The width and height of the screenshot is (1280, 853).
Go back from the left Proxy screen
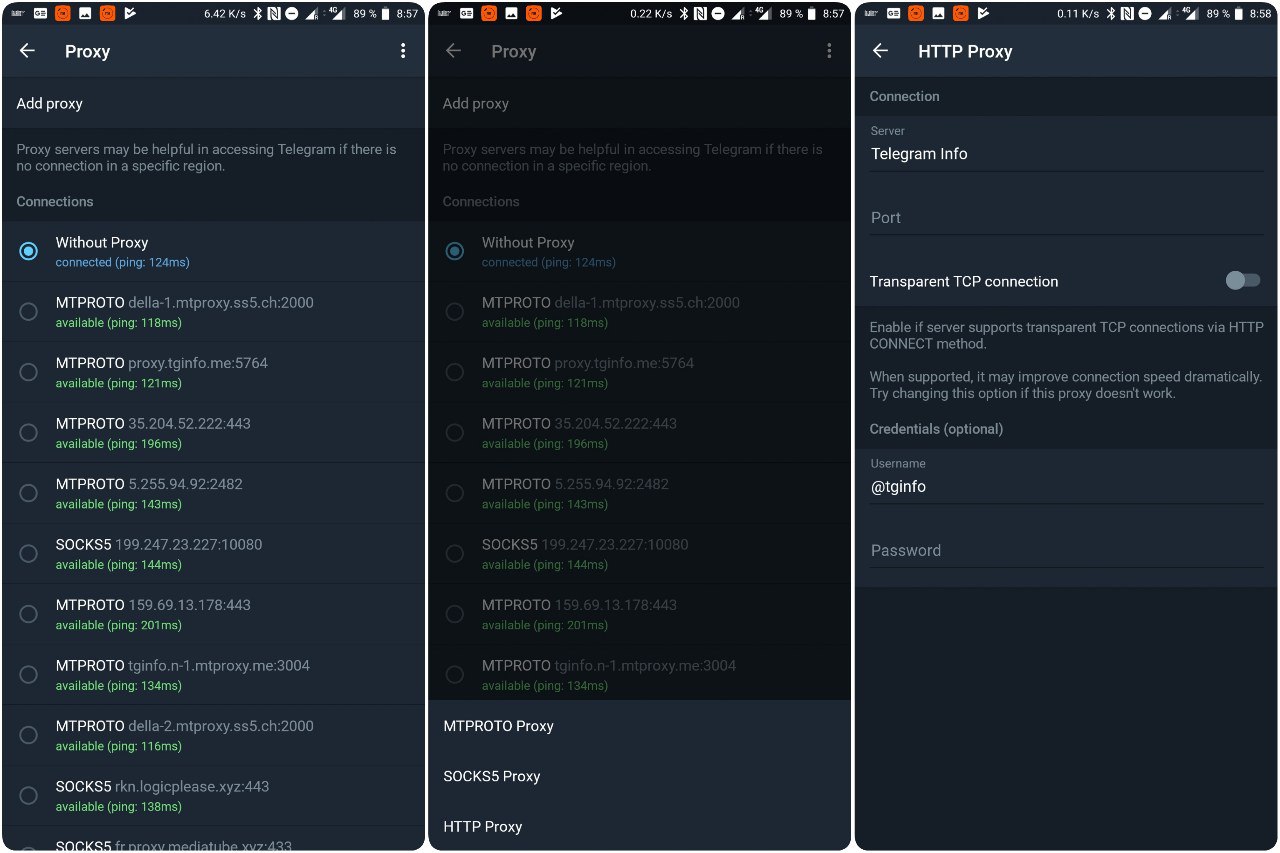27,51
